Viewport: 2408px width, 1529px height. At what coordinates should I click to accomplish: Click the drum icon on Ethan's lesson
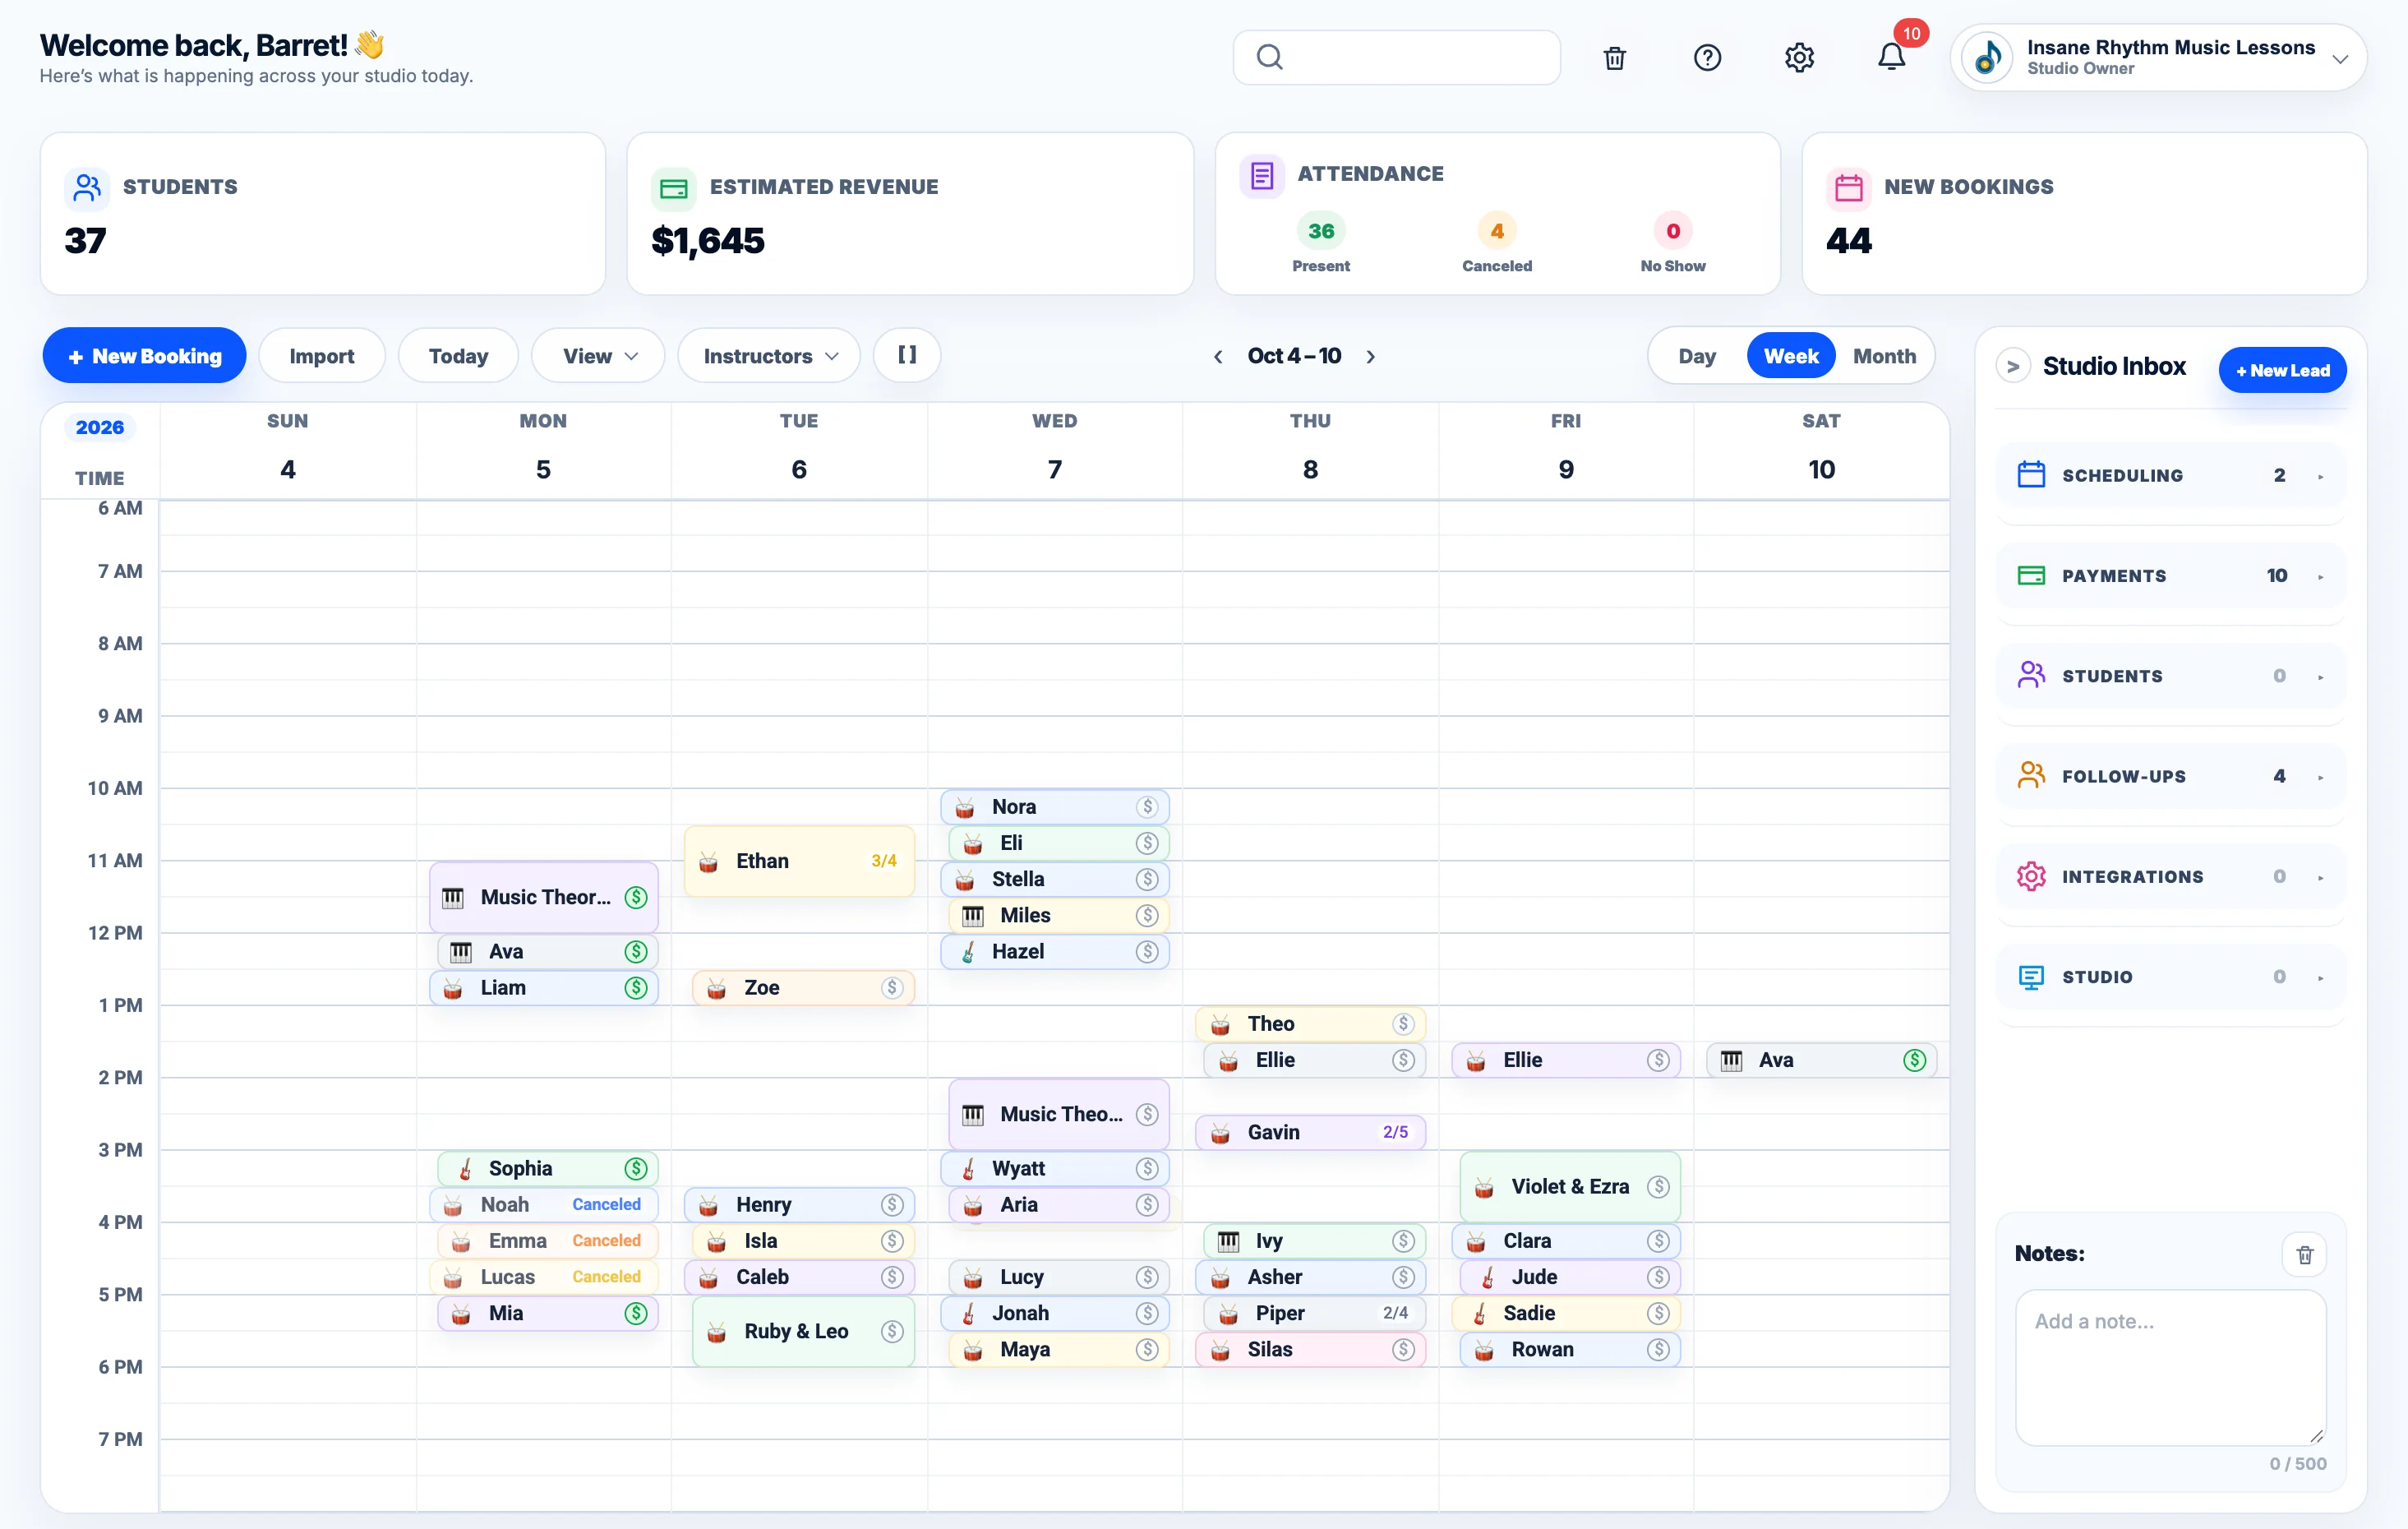[708, 862]
